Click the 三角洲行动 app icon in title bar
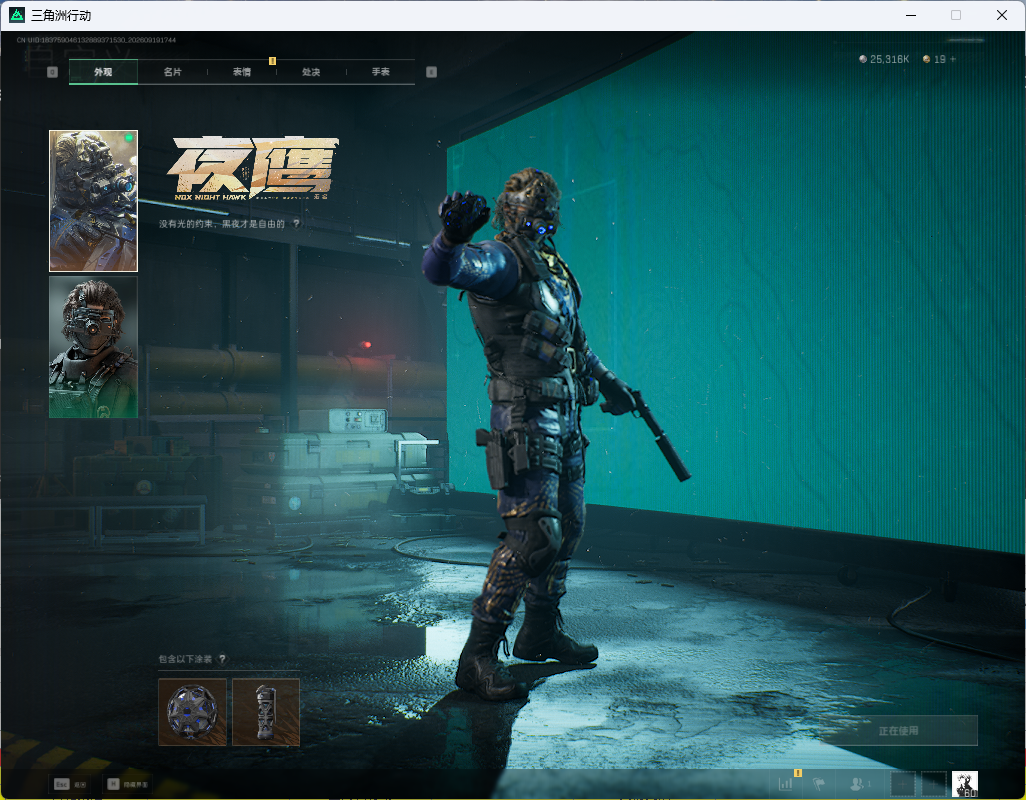1026x800 pixels. coord(16,15)
